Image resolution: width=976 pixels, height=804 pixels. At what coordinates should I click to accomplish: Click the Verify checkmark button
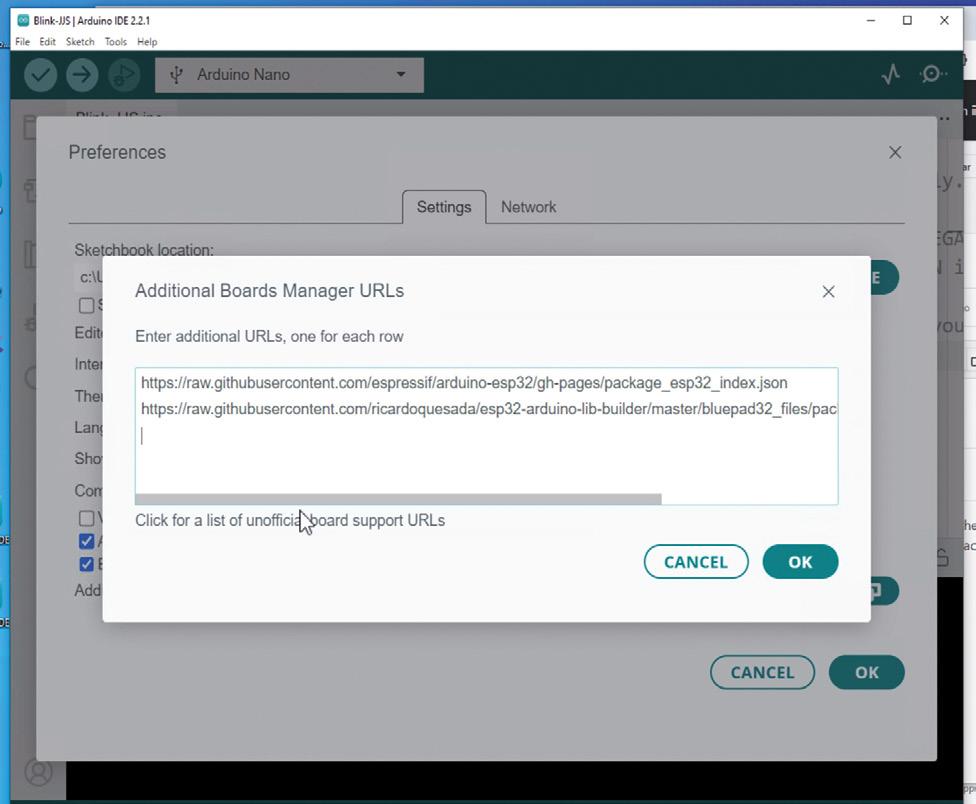pyautogui.click(x=40, y=75)
